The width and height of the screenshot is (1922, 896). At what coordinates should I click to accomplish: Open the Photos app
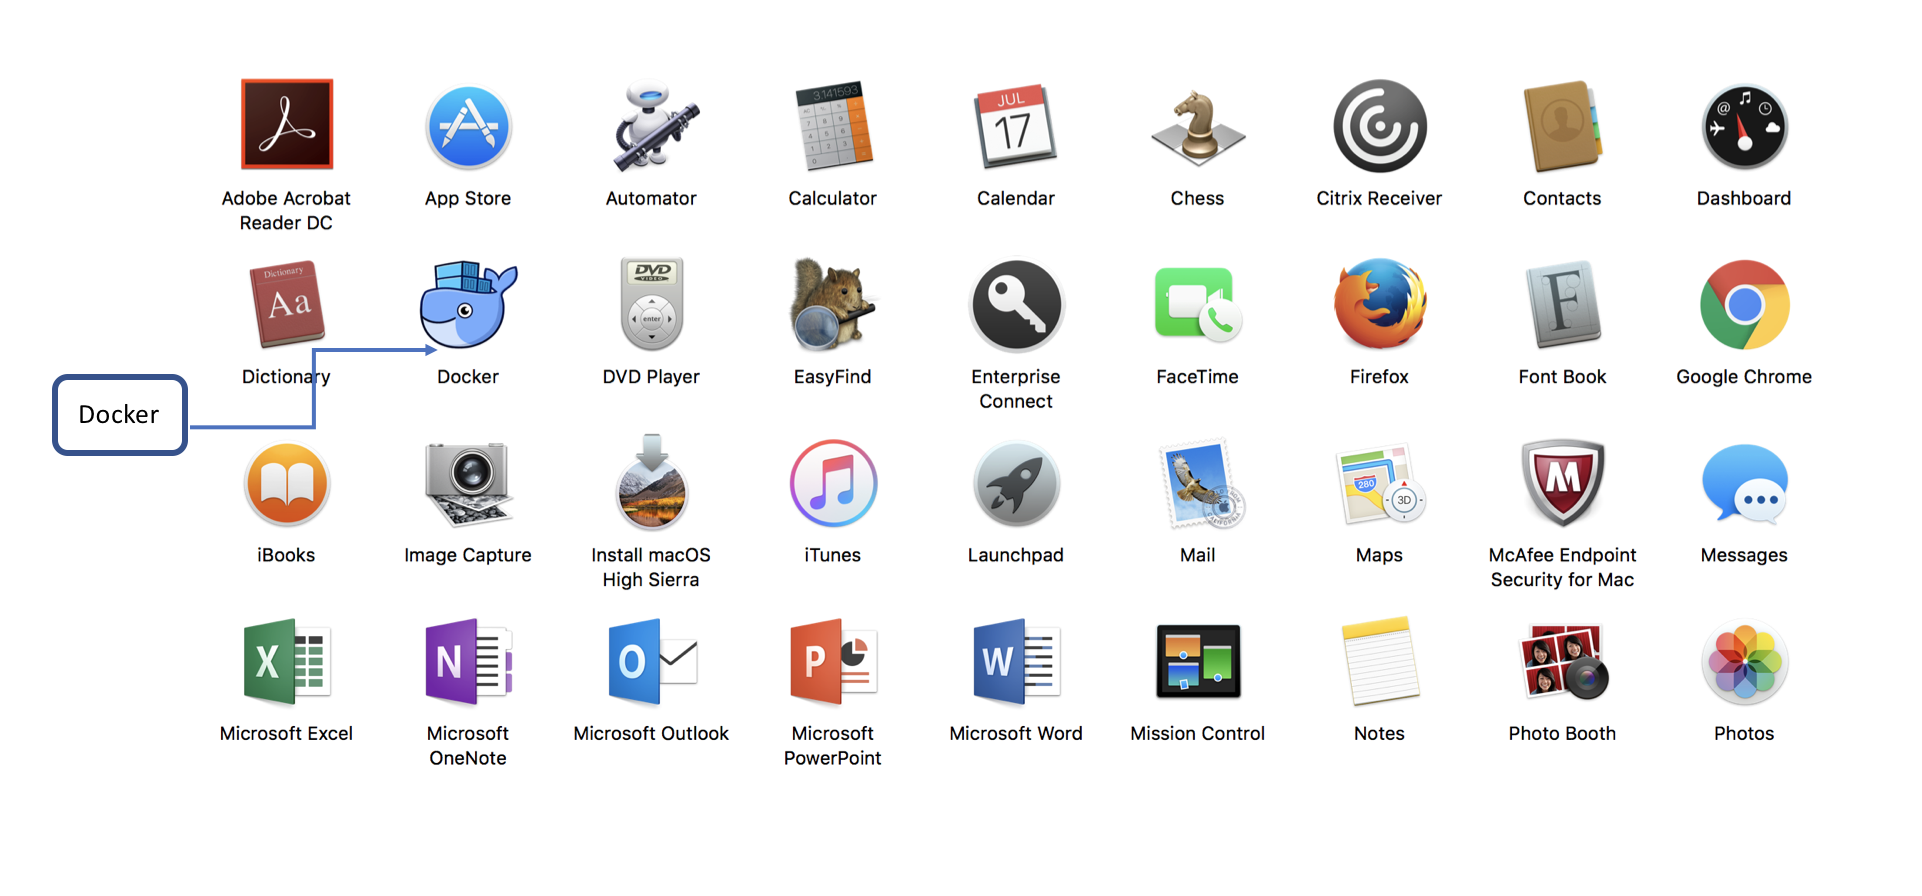[x=1744, y=662]
